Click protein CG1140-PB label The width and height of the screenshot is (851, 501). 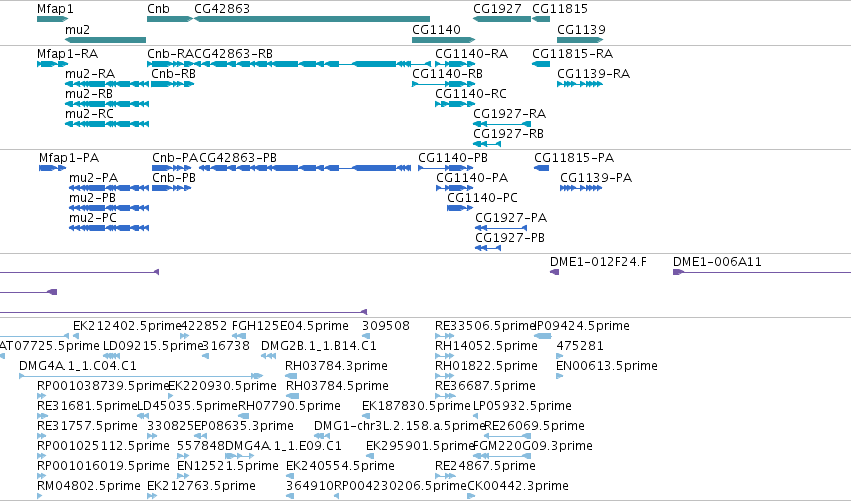click(x=453, y=158)
